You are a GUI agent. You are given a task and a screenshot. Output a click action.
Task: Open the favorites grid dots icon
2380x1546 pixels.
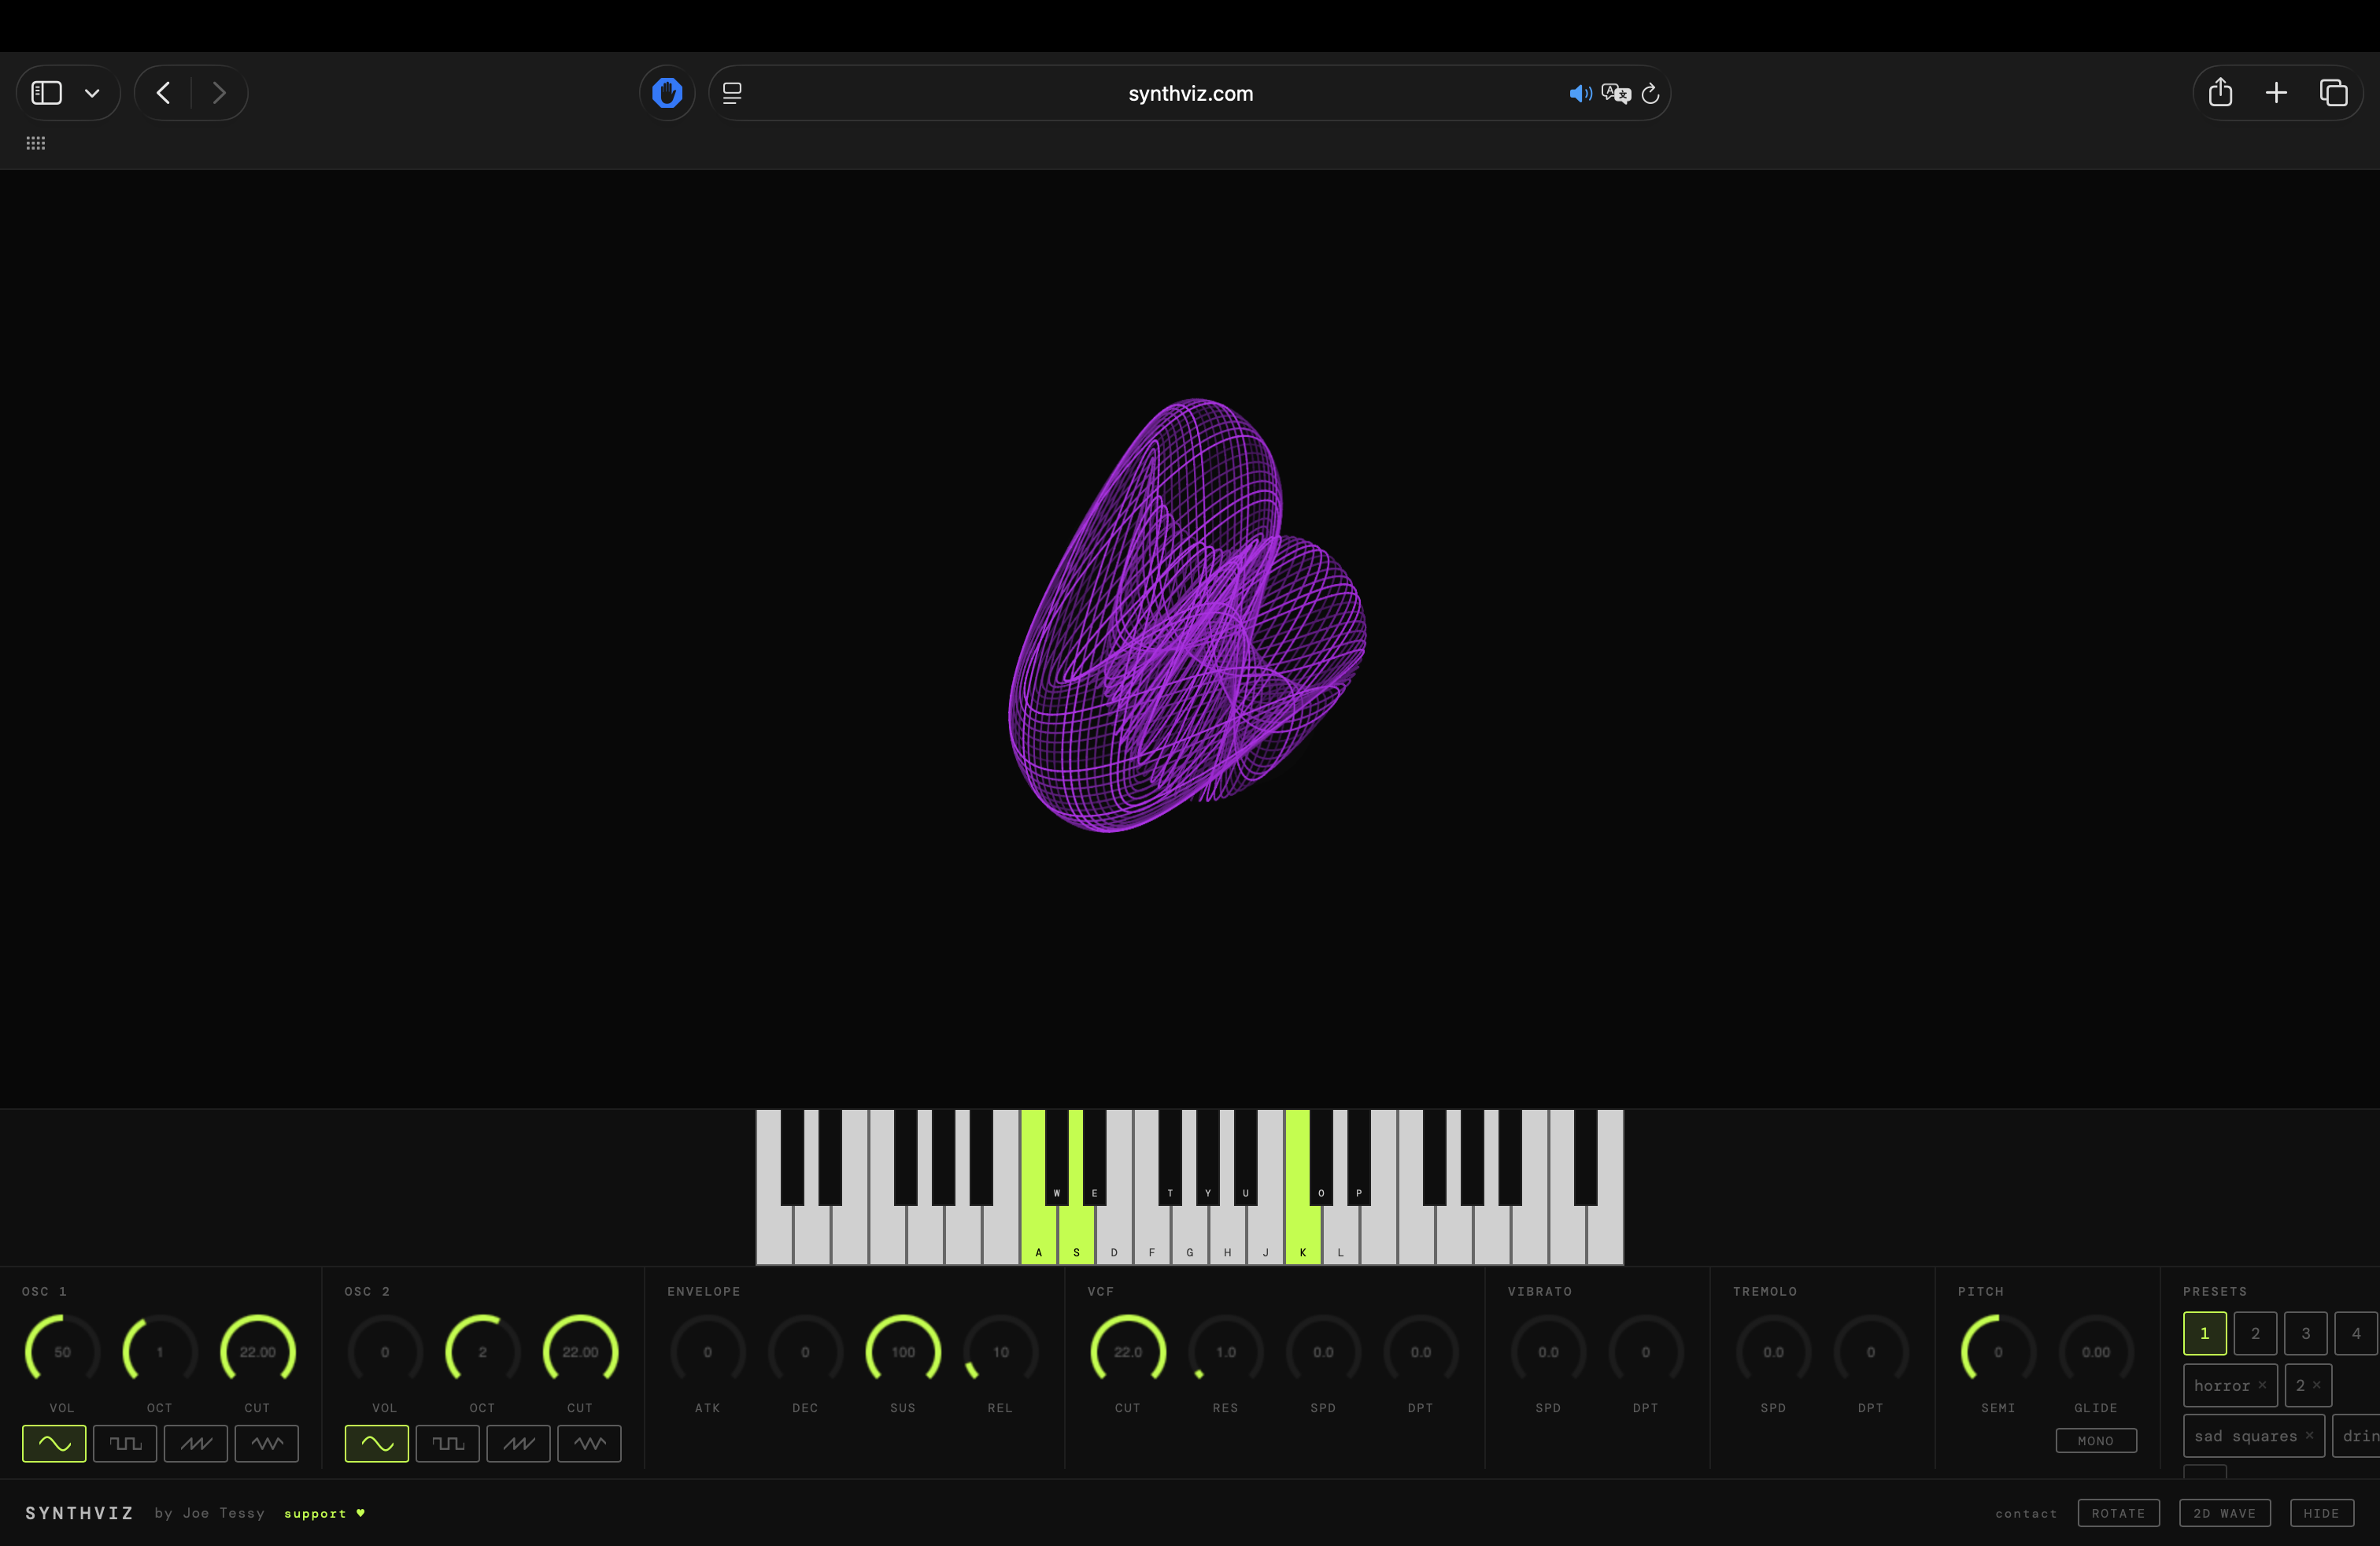36,143
